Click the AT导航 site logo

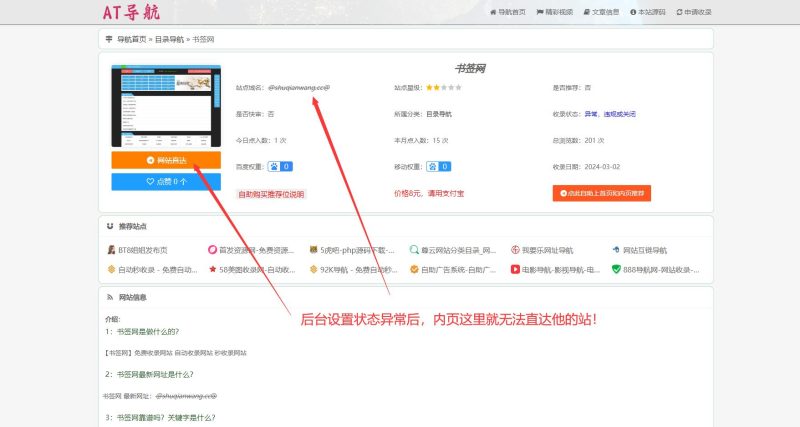pos(131,12)
